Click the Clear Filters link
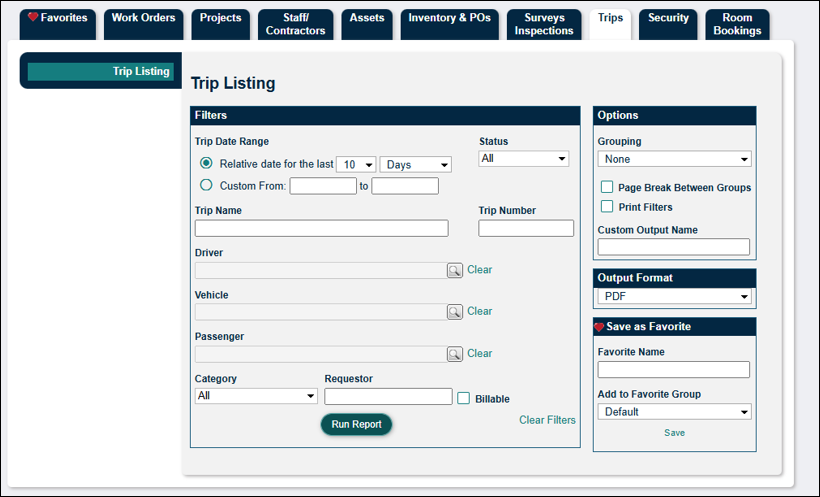The width and height of the screenshot is (820, 497). coord(547,420)
